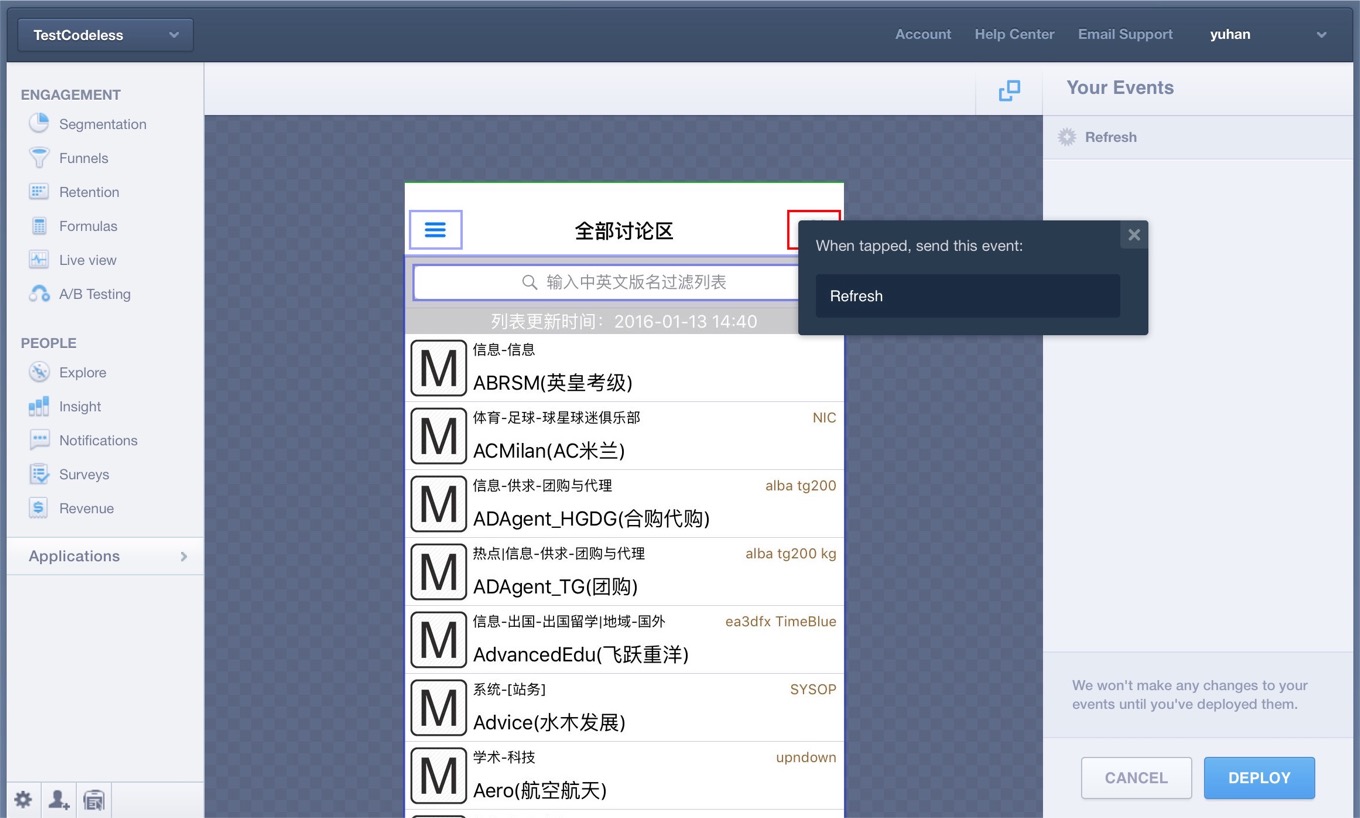Open the Live view panel
Image resolution: width=1360 pixels, height=818 pixels.
point(88,259)
